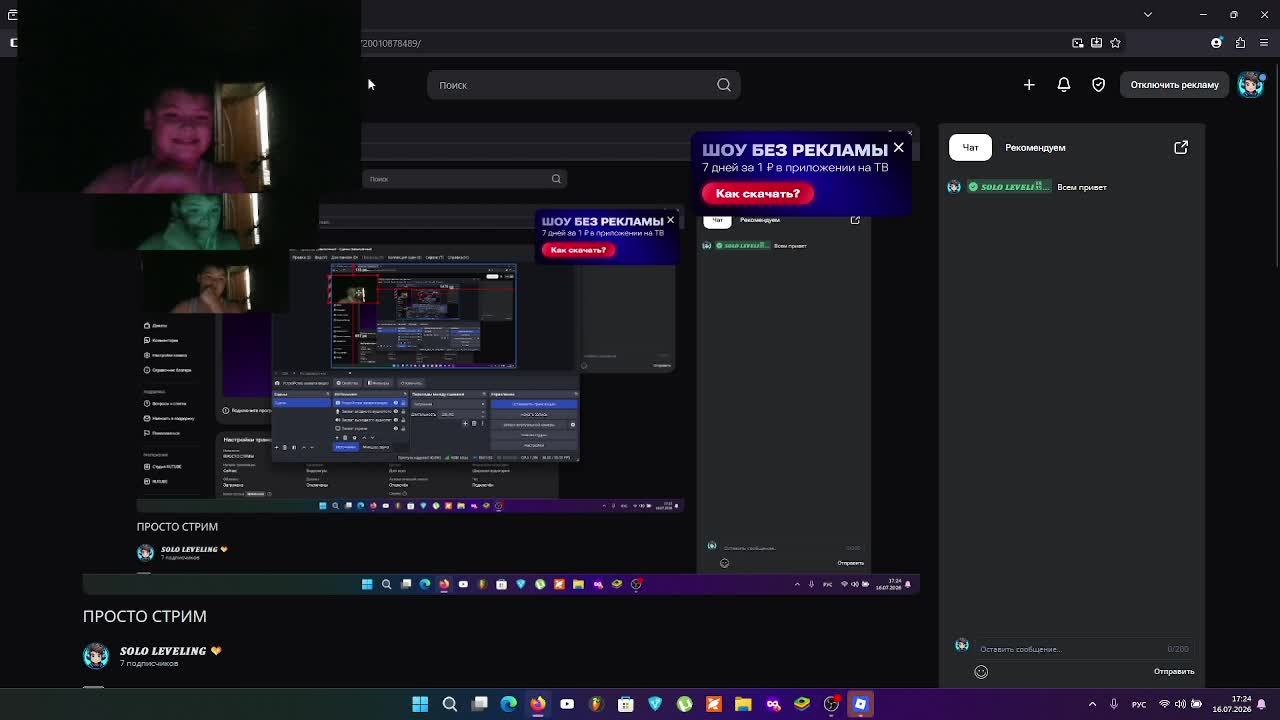1280x720 pixels.
Task: Open the Firefox account icon
Action: click(1217, 43)
